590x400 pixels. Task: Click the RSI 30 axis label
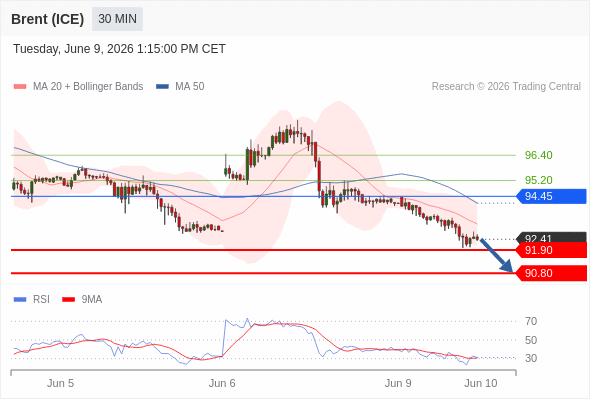tap(531, 358)
